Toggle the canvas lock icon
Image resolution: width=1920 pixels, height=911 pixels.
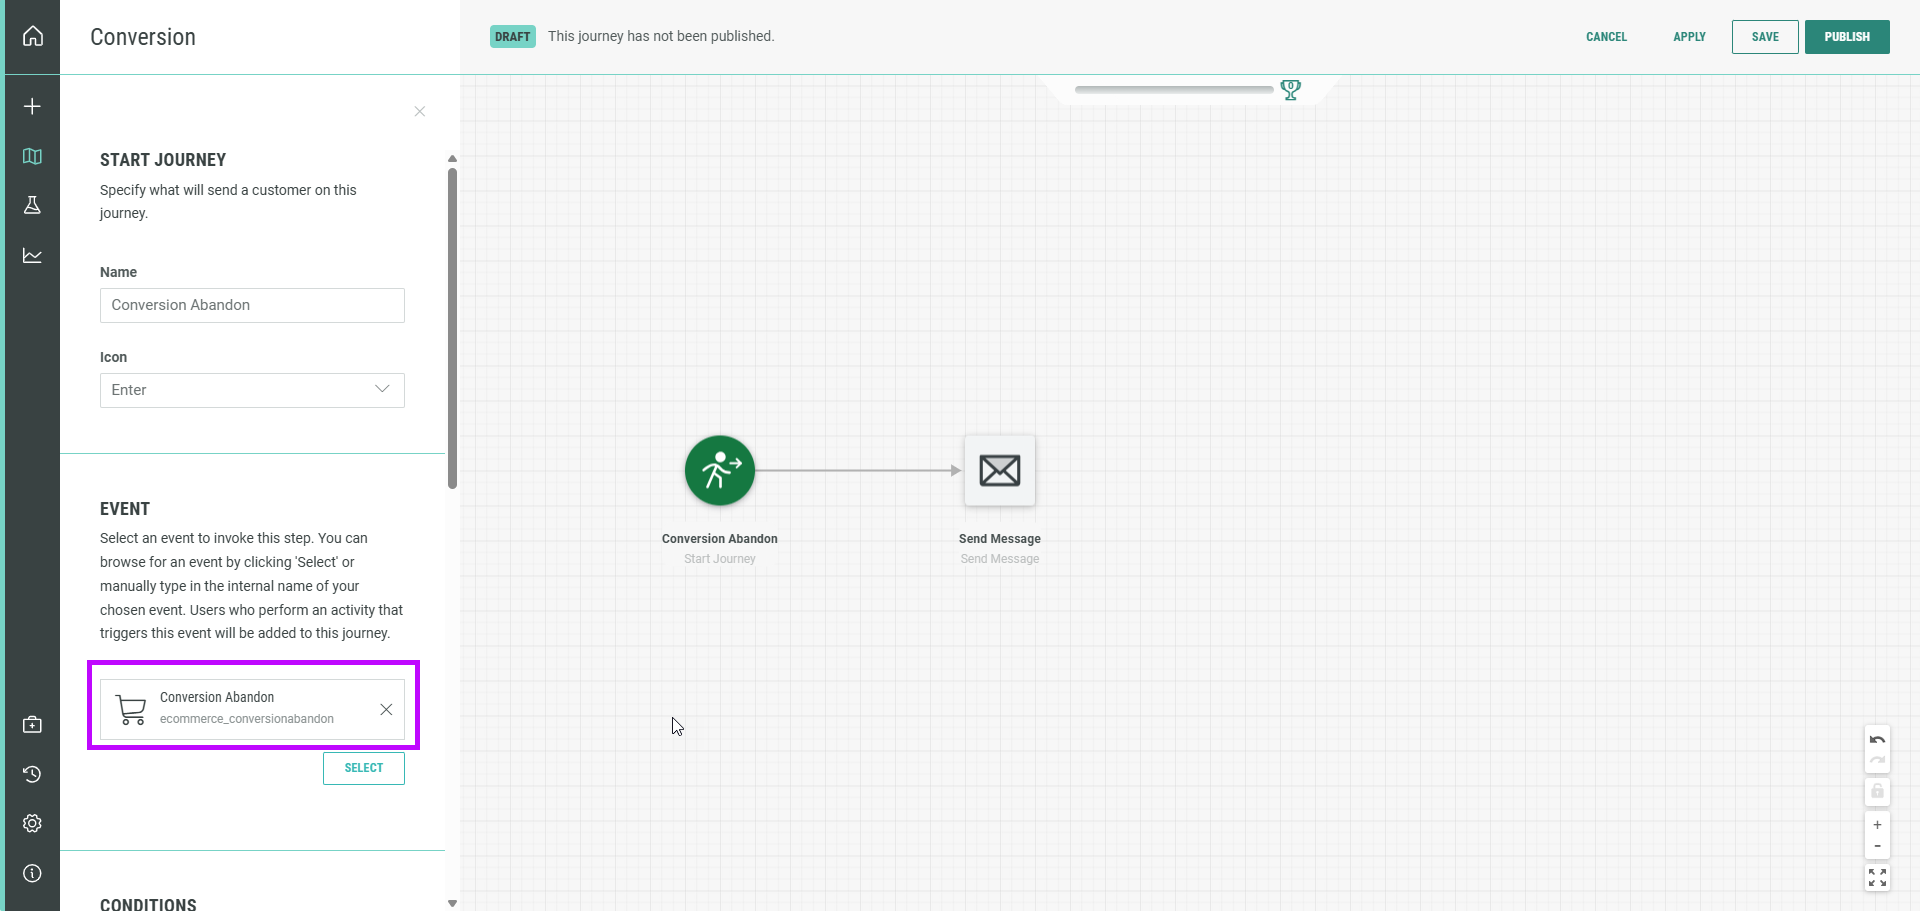[x=1877, y=791]
